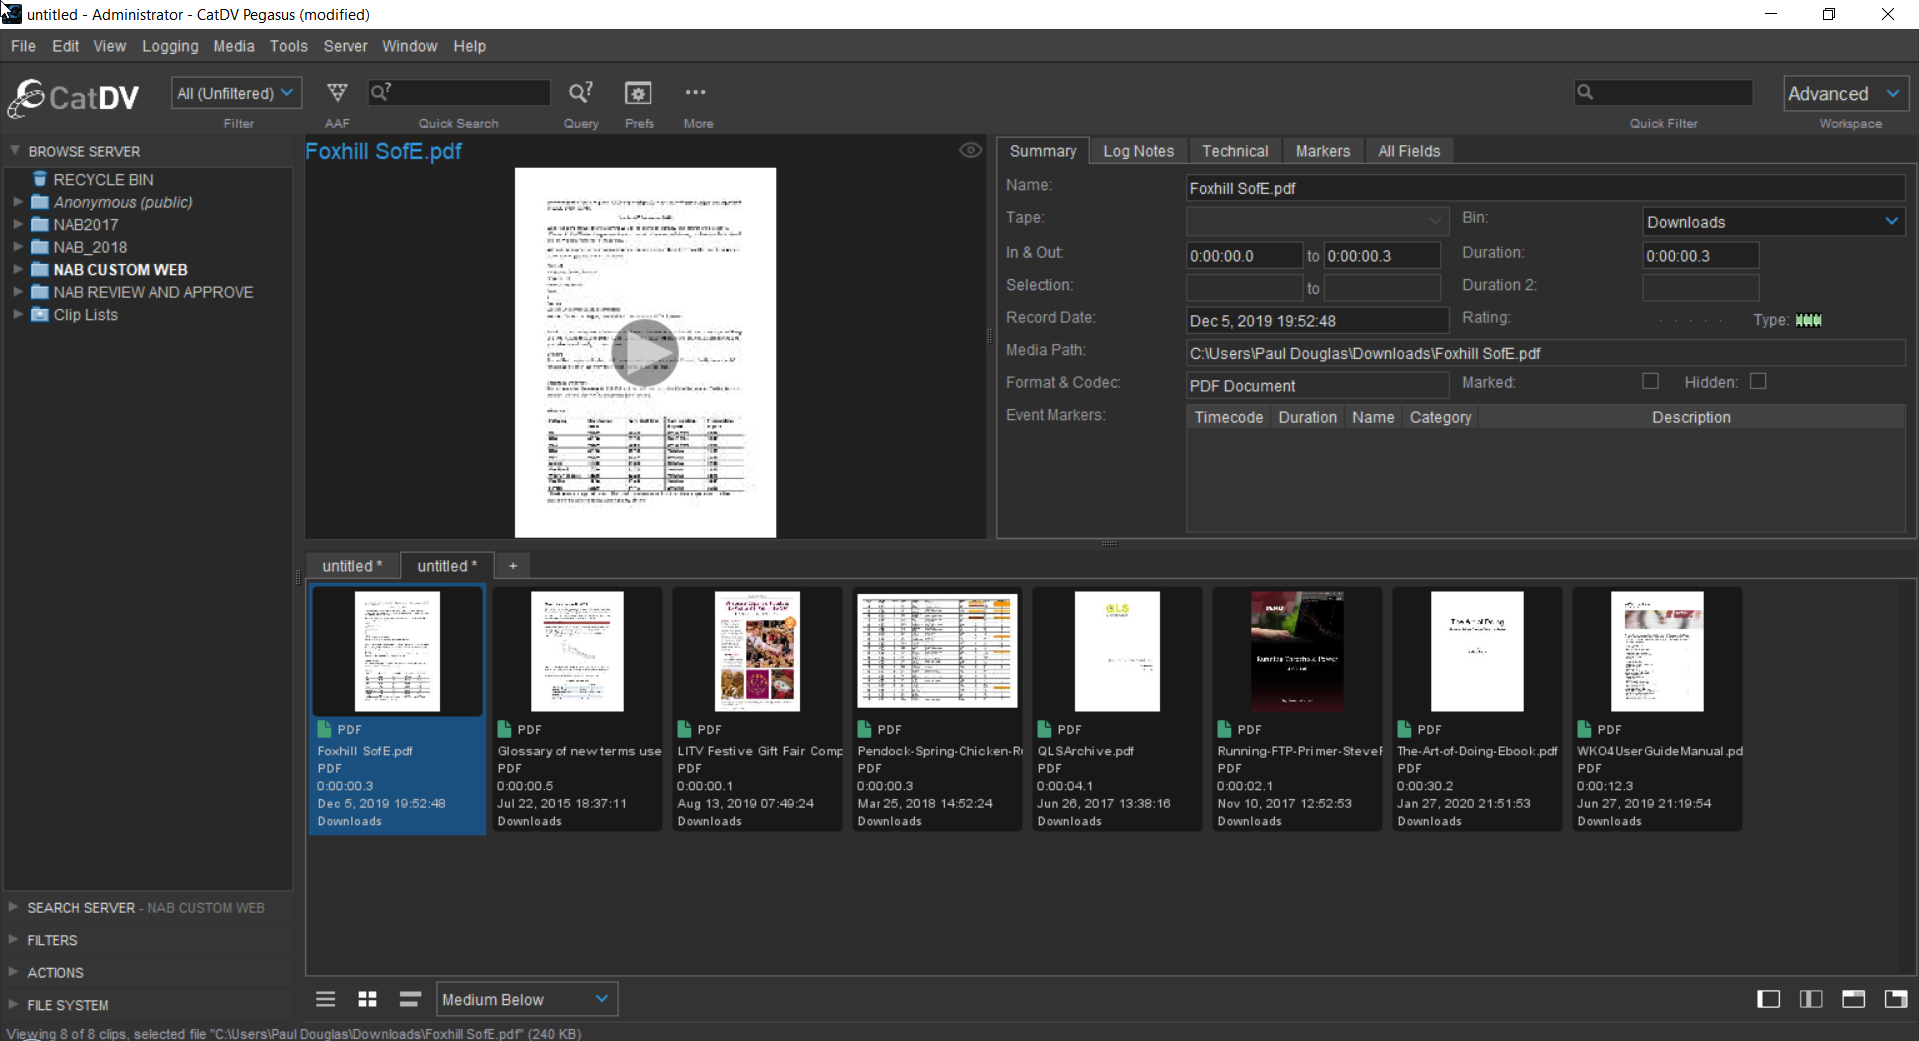
Task: Open the File menu
Action: coord(23,46)
